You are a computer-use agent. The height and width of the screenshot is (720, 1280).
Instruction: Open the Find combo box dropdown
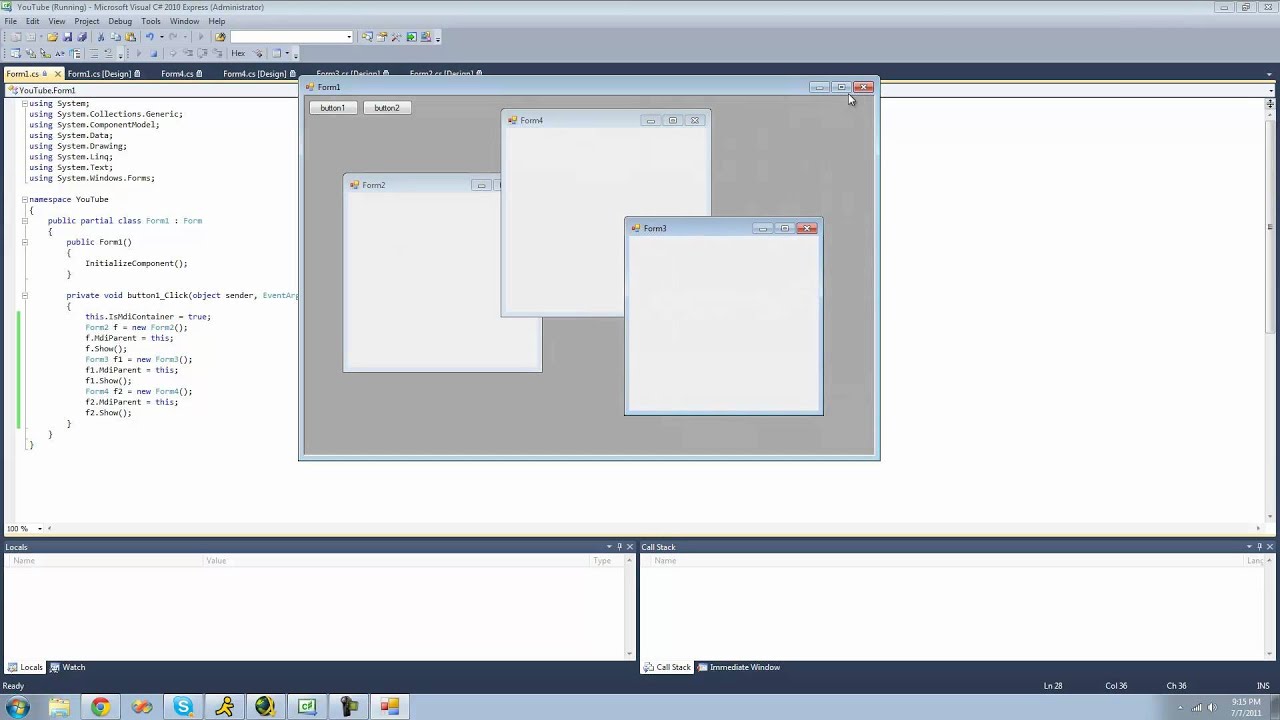point(348,37)
